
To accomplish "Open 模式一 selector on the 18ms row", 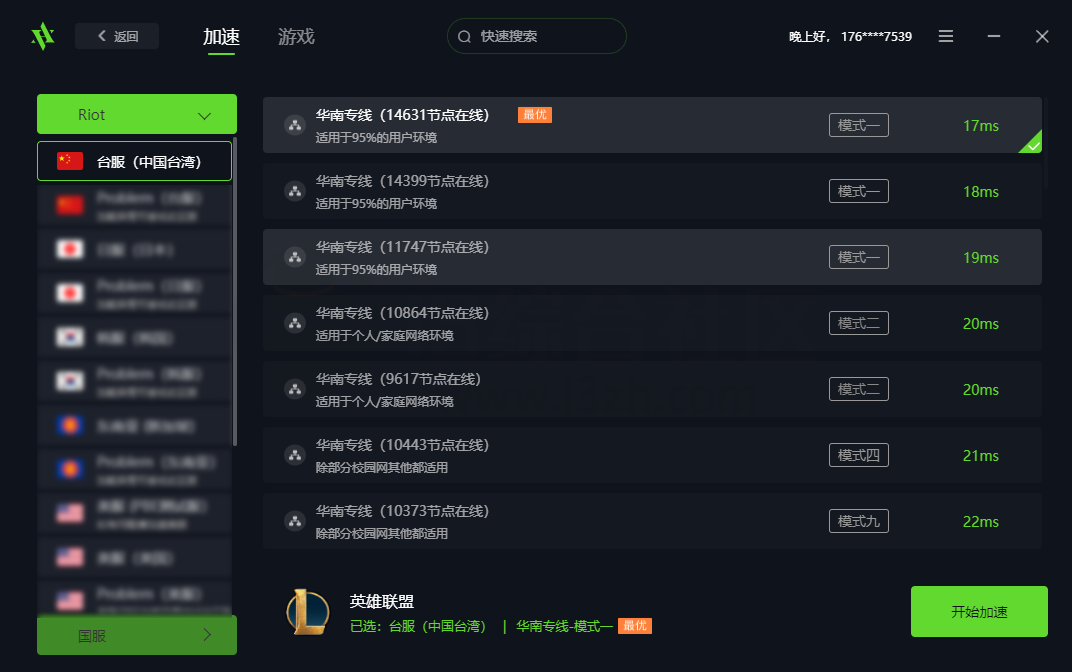I will (x=859, y=191).
